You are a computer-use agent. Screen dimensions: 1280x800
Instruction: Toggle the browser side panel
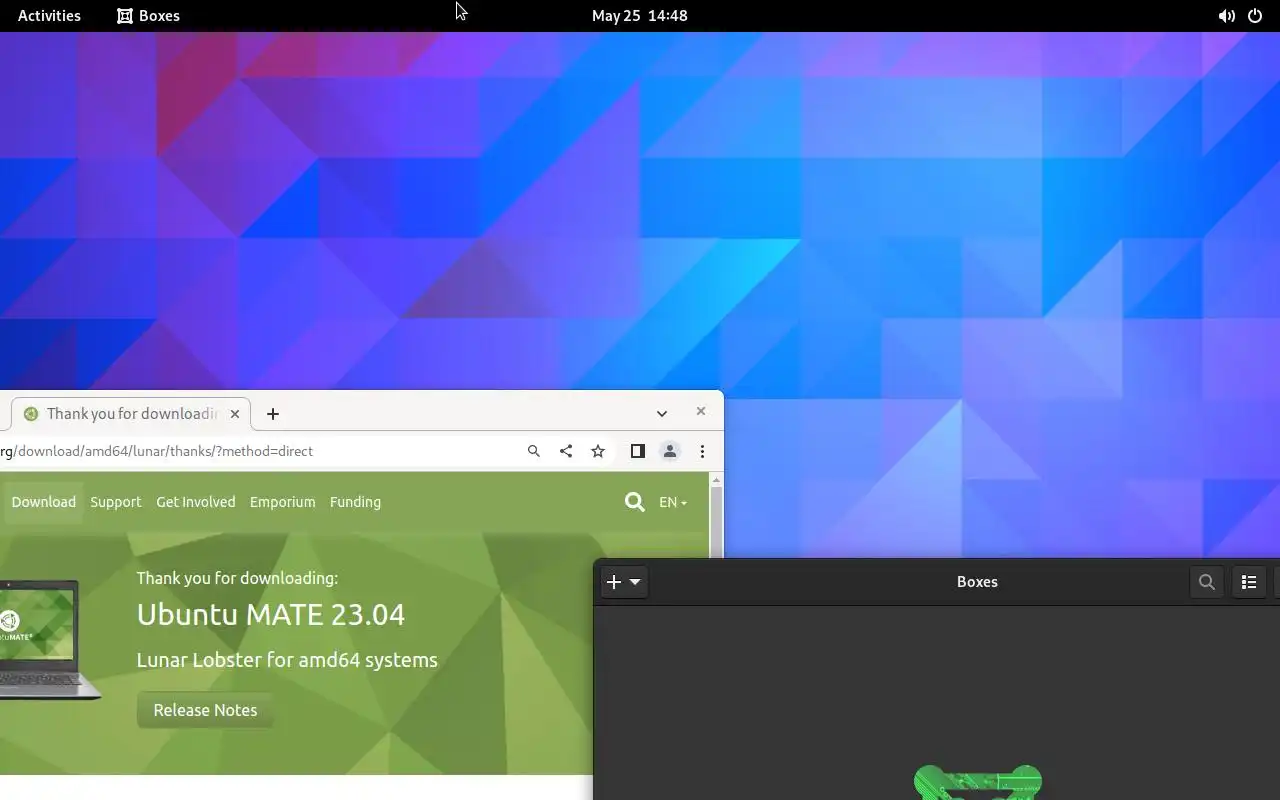click(638, 451)
